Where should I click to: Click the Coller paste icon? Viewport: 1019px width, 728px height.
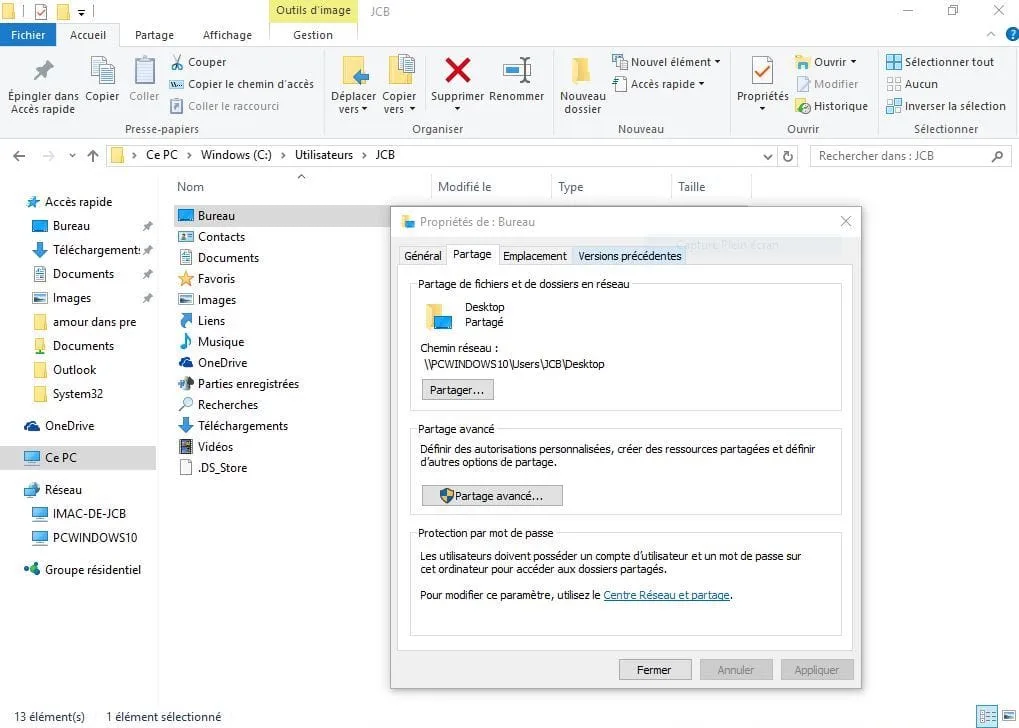pyautogui.click(x=144, y=70)
